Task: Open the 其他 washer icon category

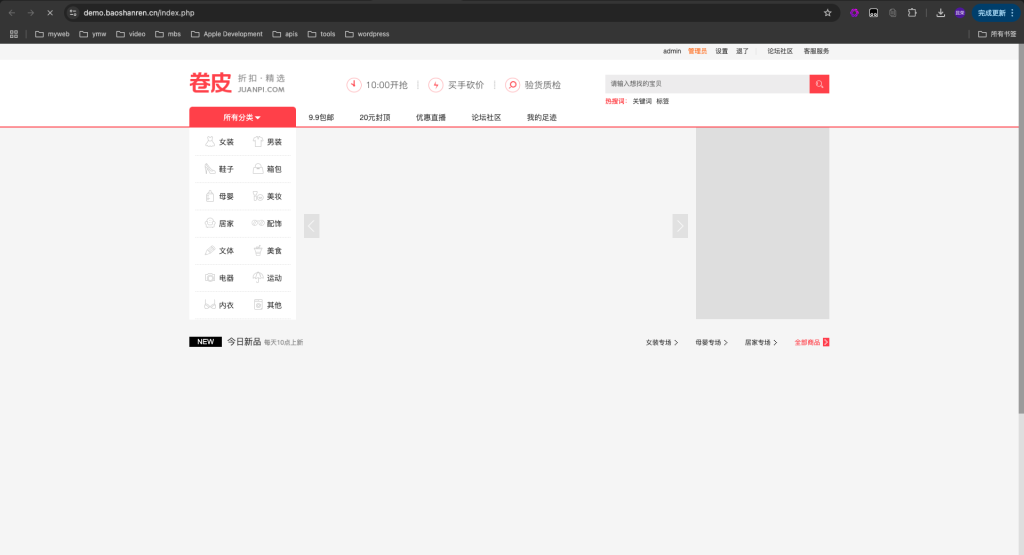Action: [x=258, y=305]
